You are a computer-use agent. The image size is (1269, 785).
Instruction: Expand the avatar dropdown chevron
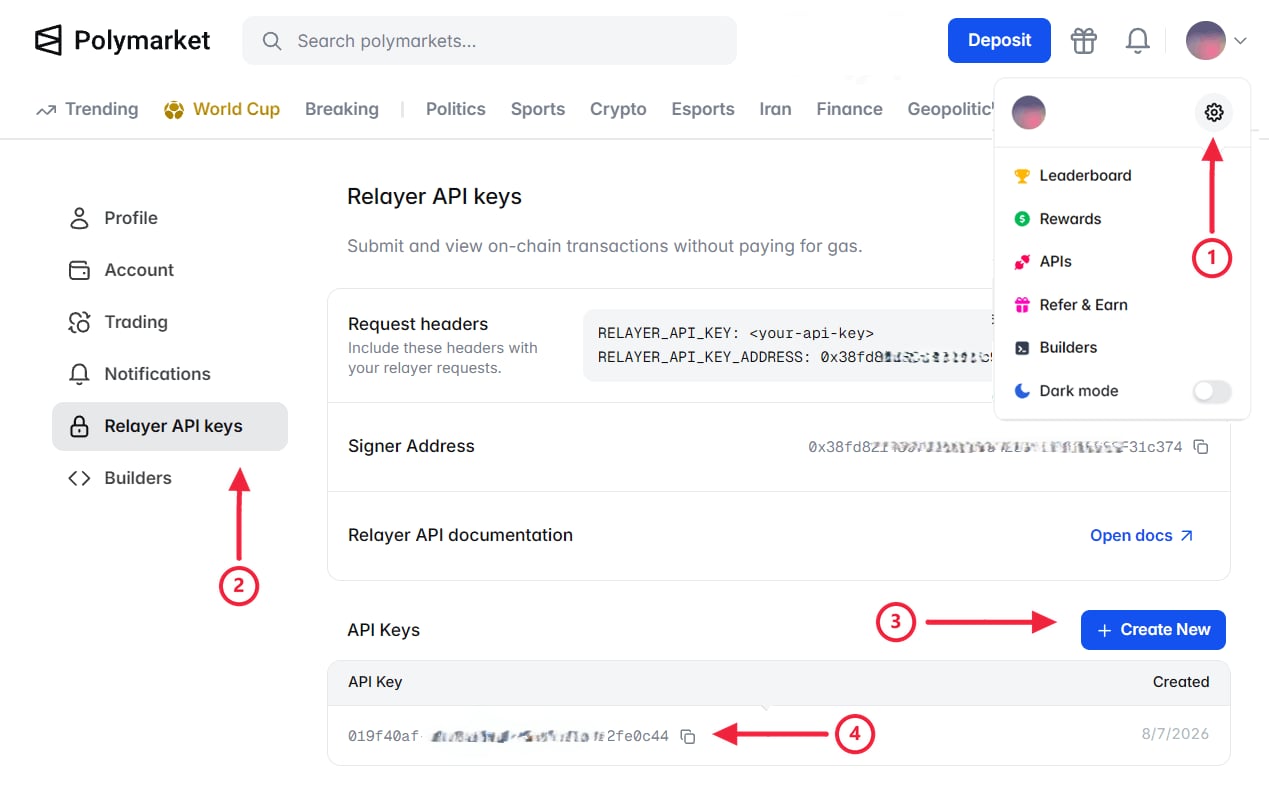point(1240,41)
